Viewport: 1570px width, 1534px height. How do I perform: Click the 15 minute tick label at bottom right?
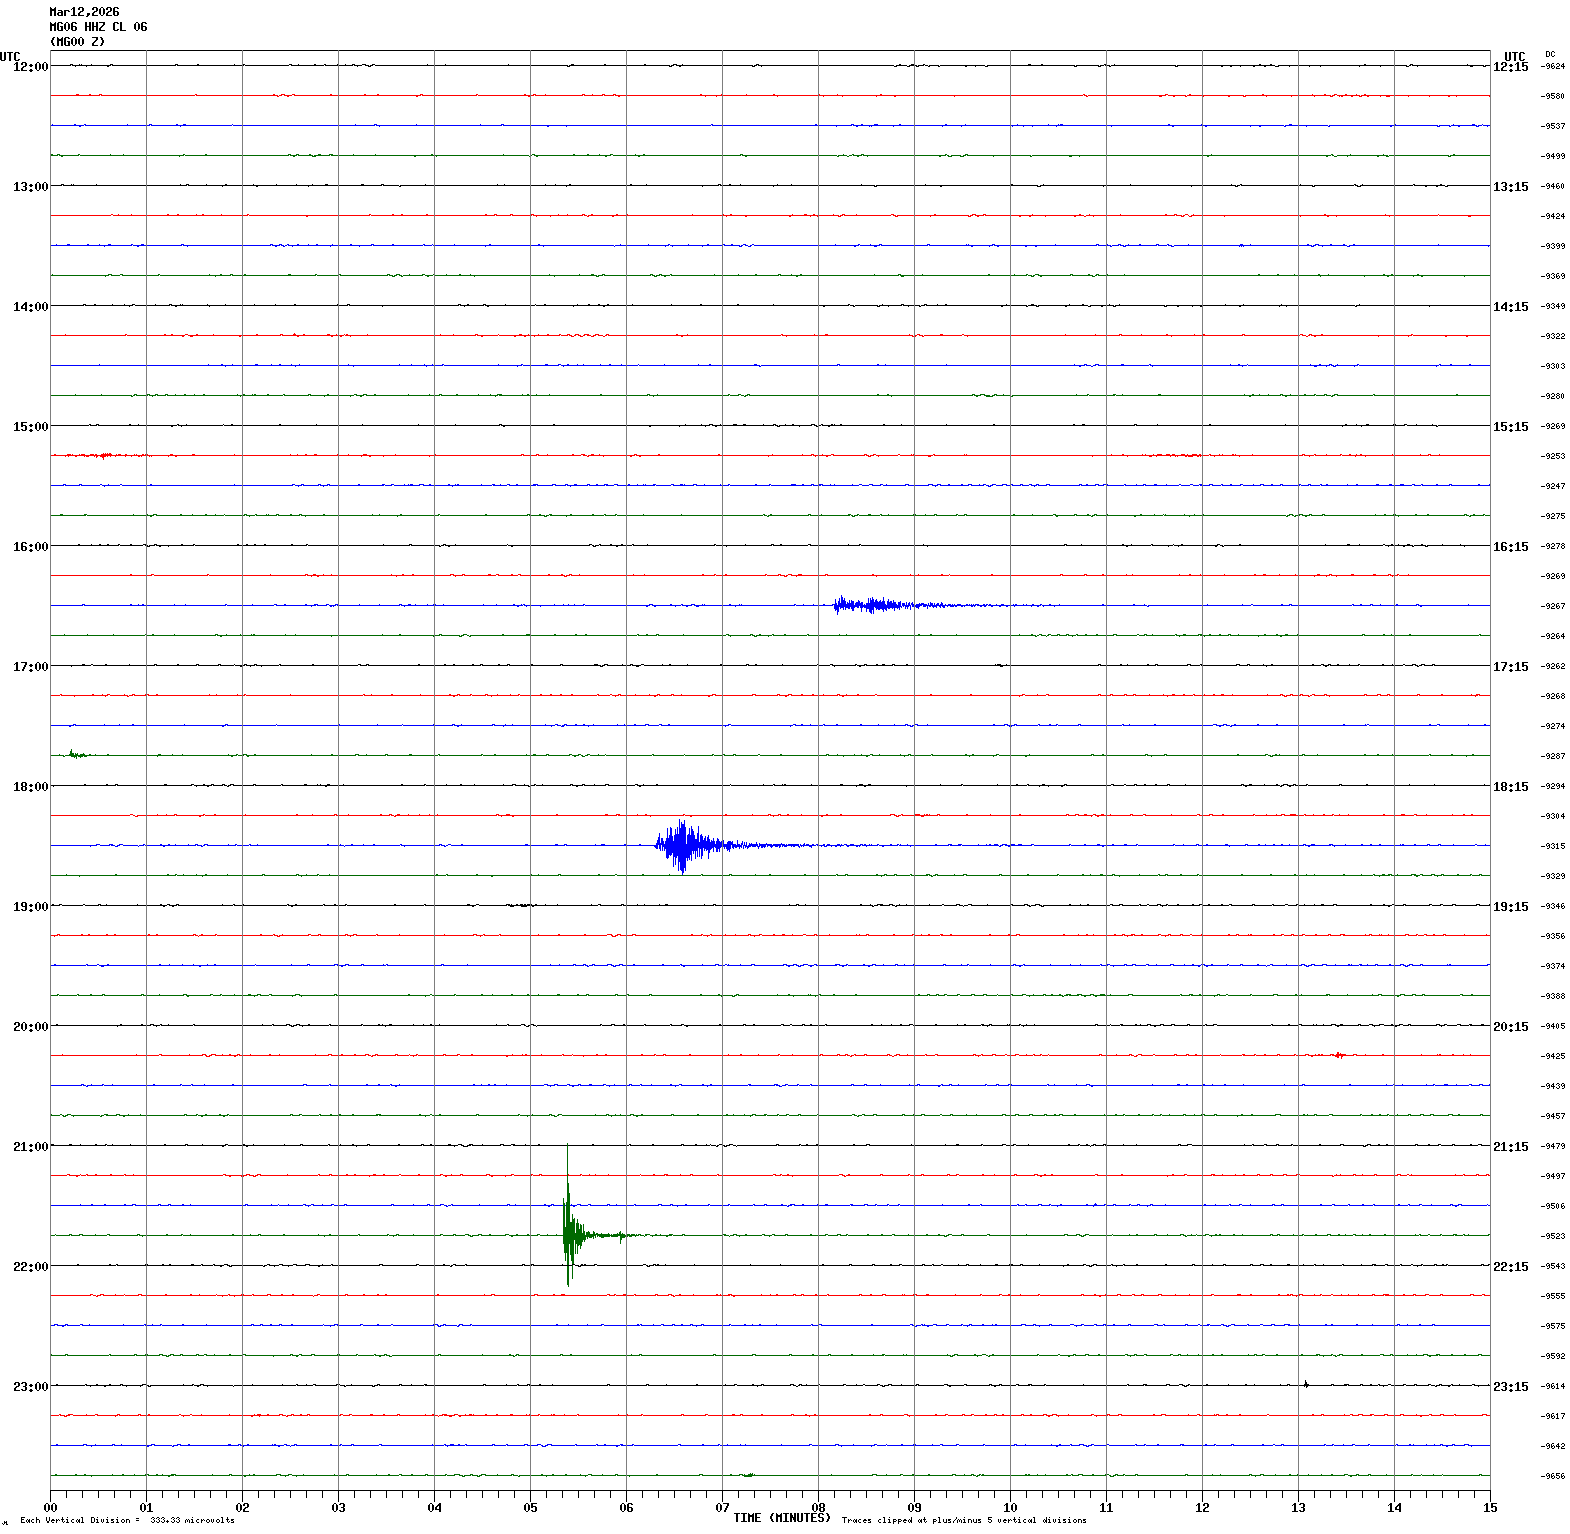(1490, 1507)
